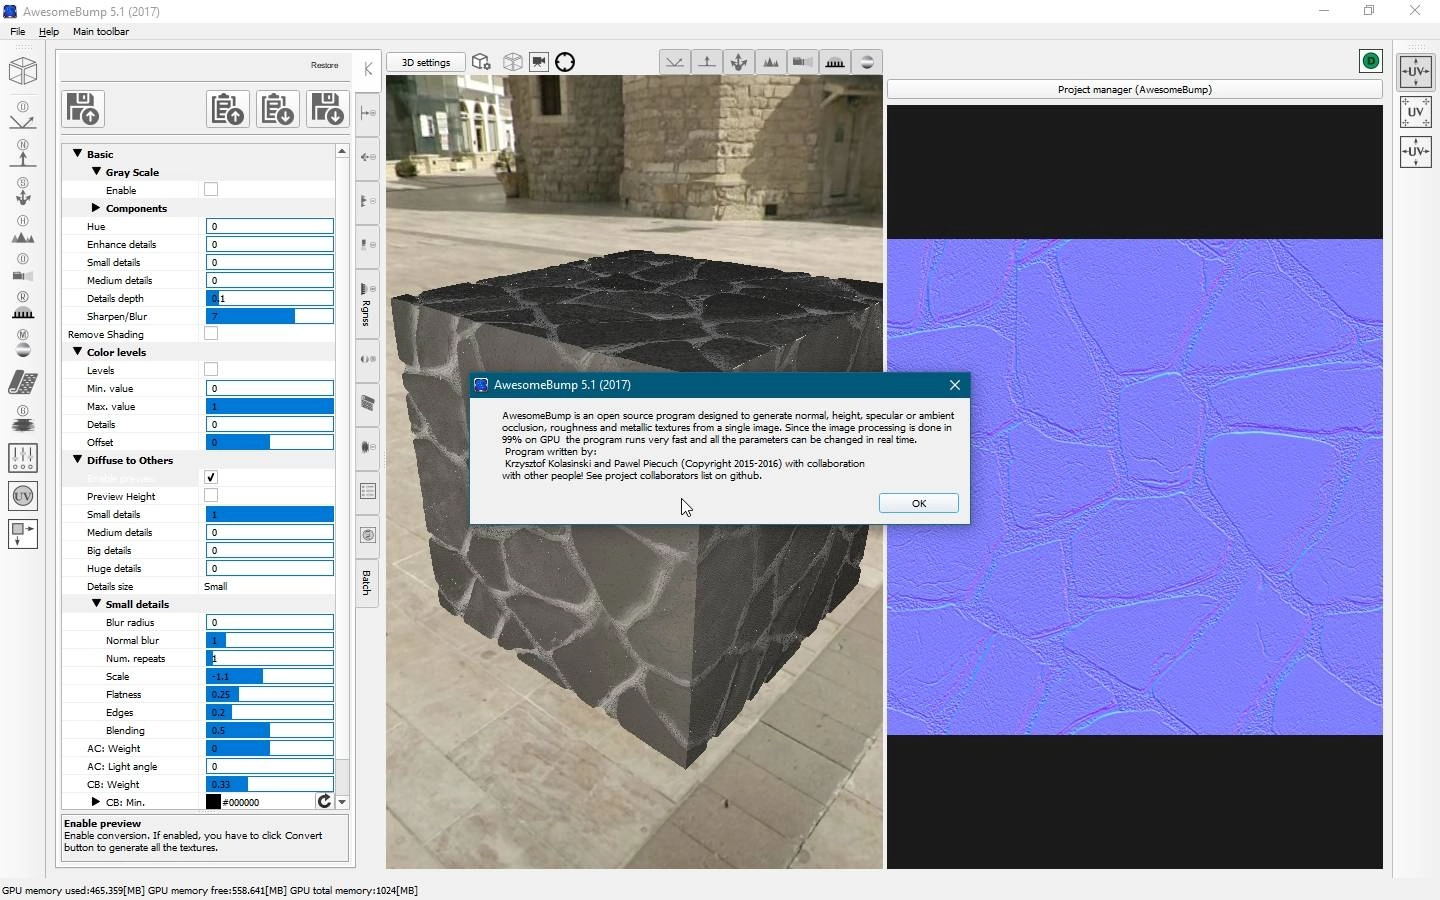The width and height of the screenshot is (1440, 900).
Task: Toggle specular map in the 3D view toolbar
Action: 739,62
